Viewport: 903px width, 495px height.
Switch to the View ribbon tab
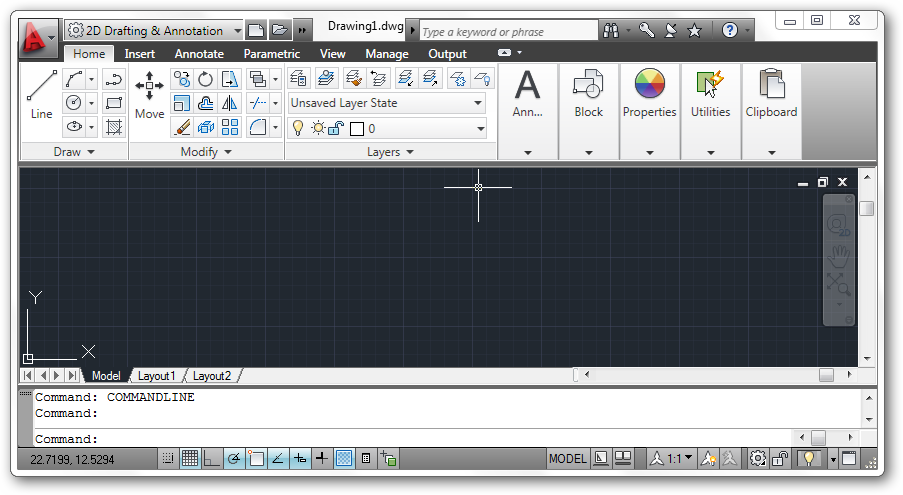[332, 54]
